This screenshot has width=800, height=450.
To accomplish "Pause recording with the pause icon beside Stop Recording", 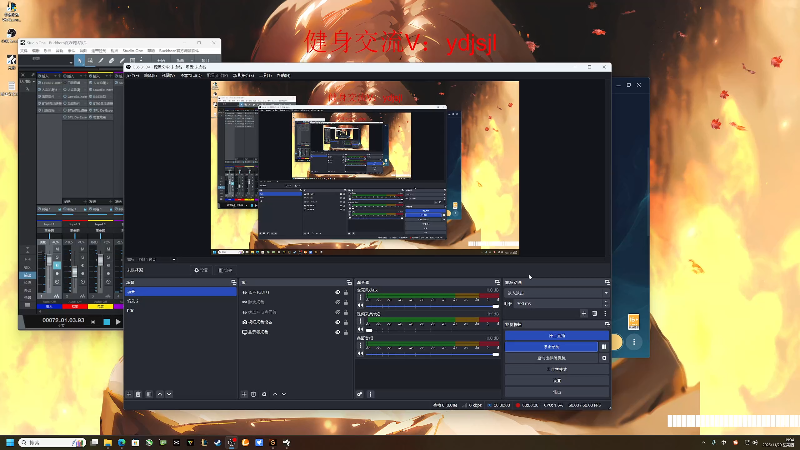I will point(604,347).
